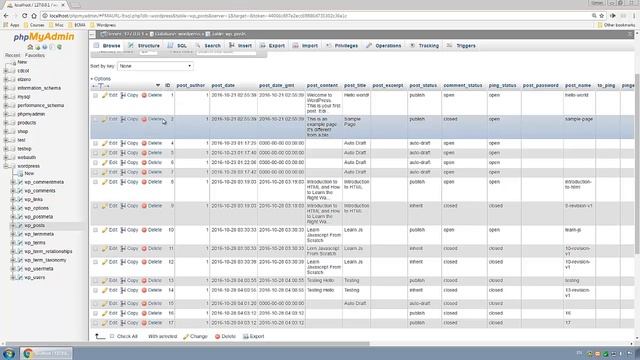Image resolution: width=640 pixels, height=360 pixels.
Task: Click the horizontal scrollbar at page bottom
Action: click(188, 344)
